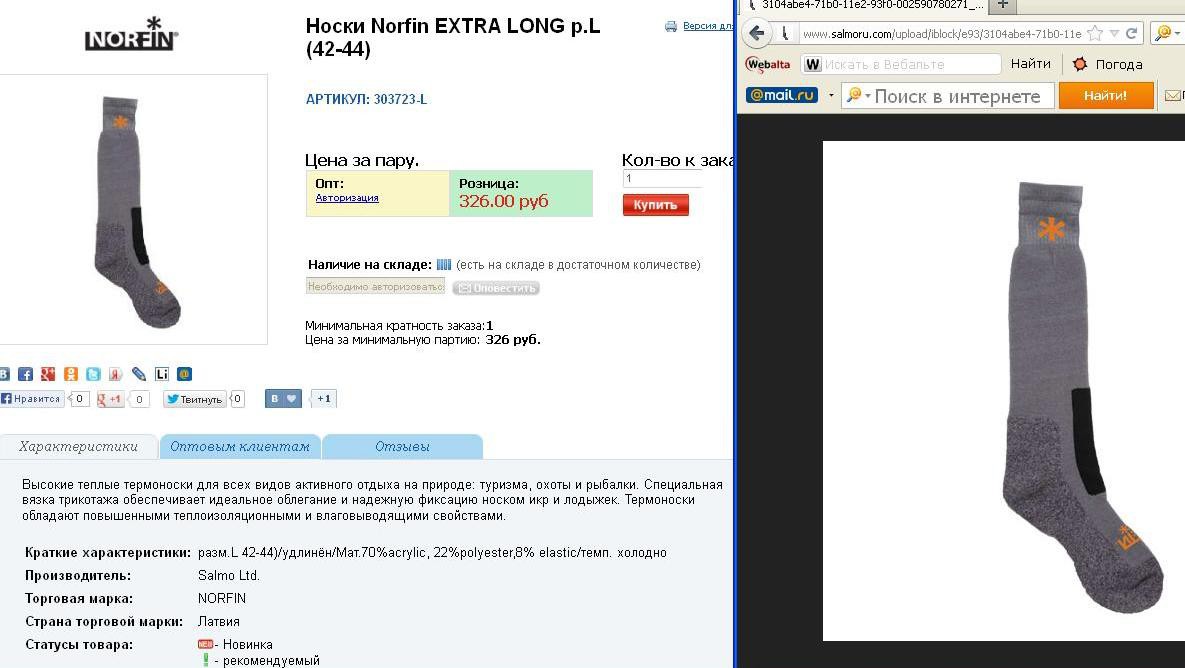
Task: Open the mail.ru toolbar dropdown arrow
Action: [x=831, y=96]
